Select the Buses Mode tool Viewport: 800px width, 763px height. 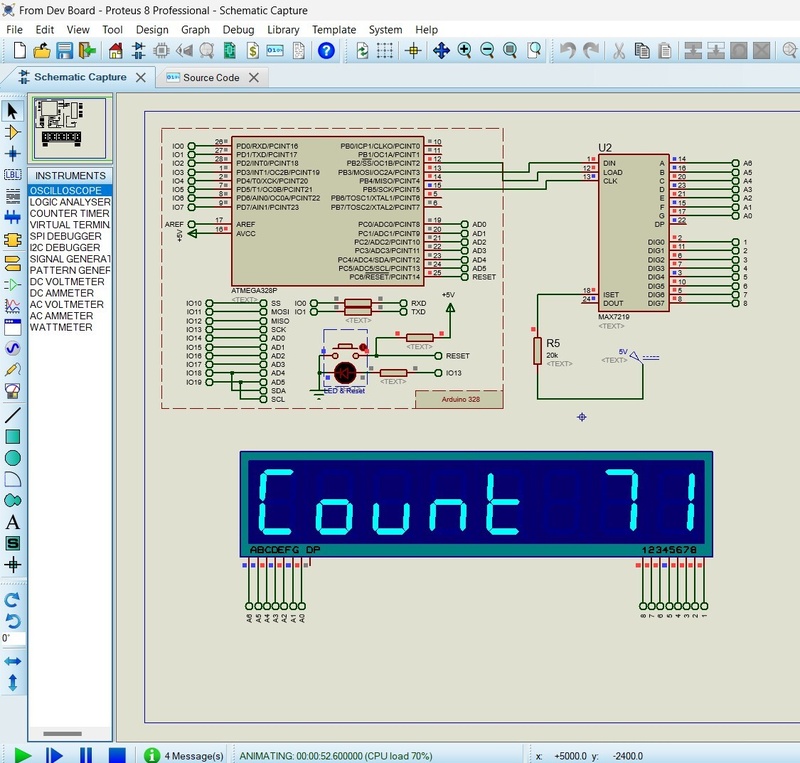(13, 218)
